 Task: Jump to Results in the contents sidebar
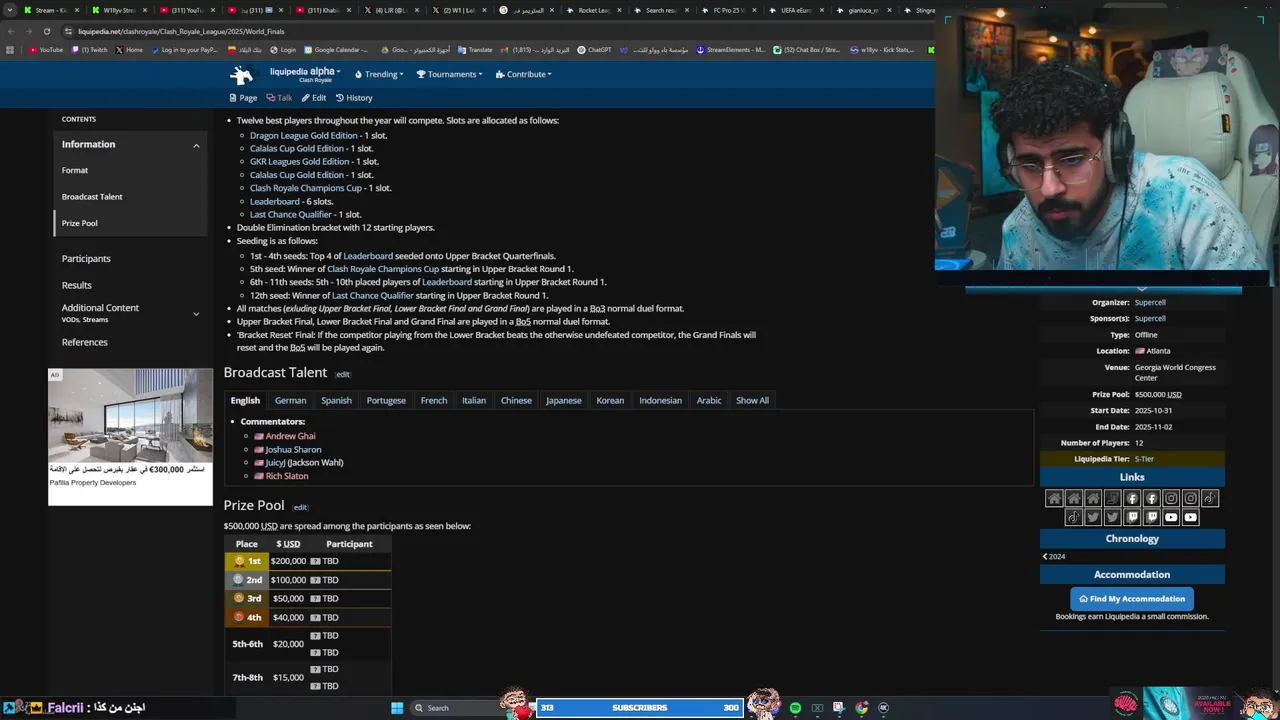76,286
